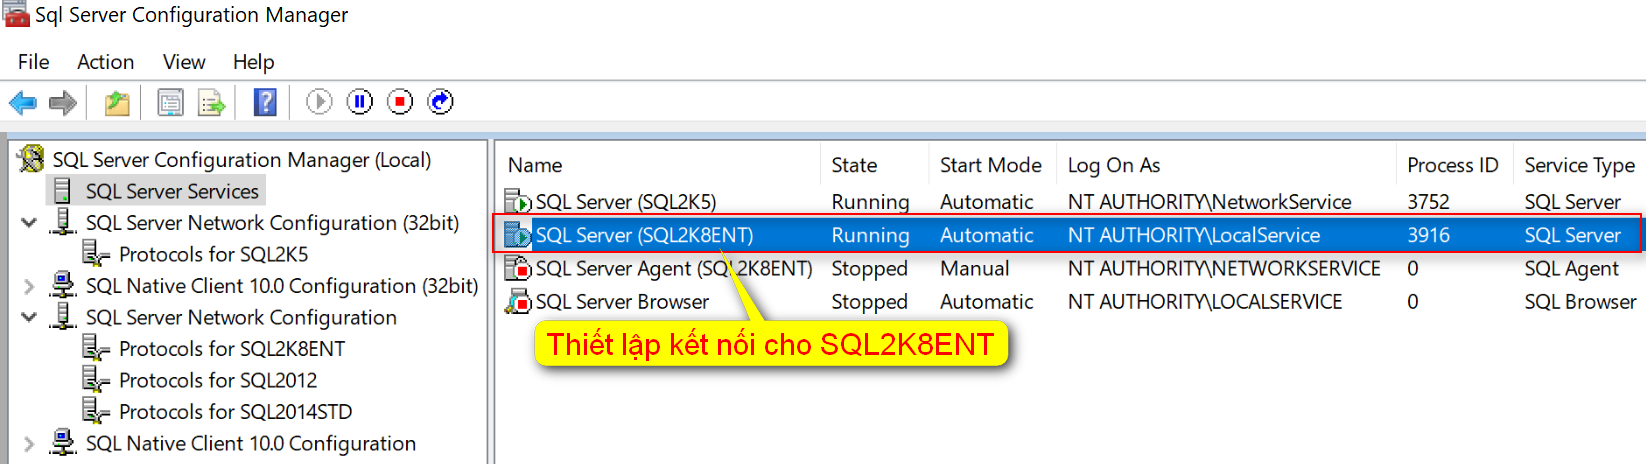The height and width of the screenshot is (464, 1646).
Task: Click the app icon in the title bar
Action: [x=17, y=14]
